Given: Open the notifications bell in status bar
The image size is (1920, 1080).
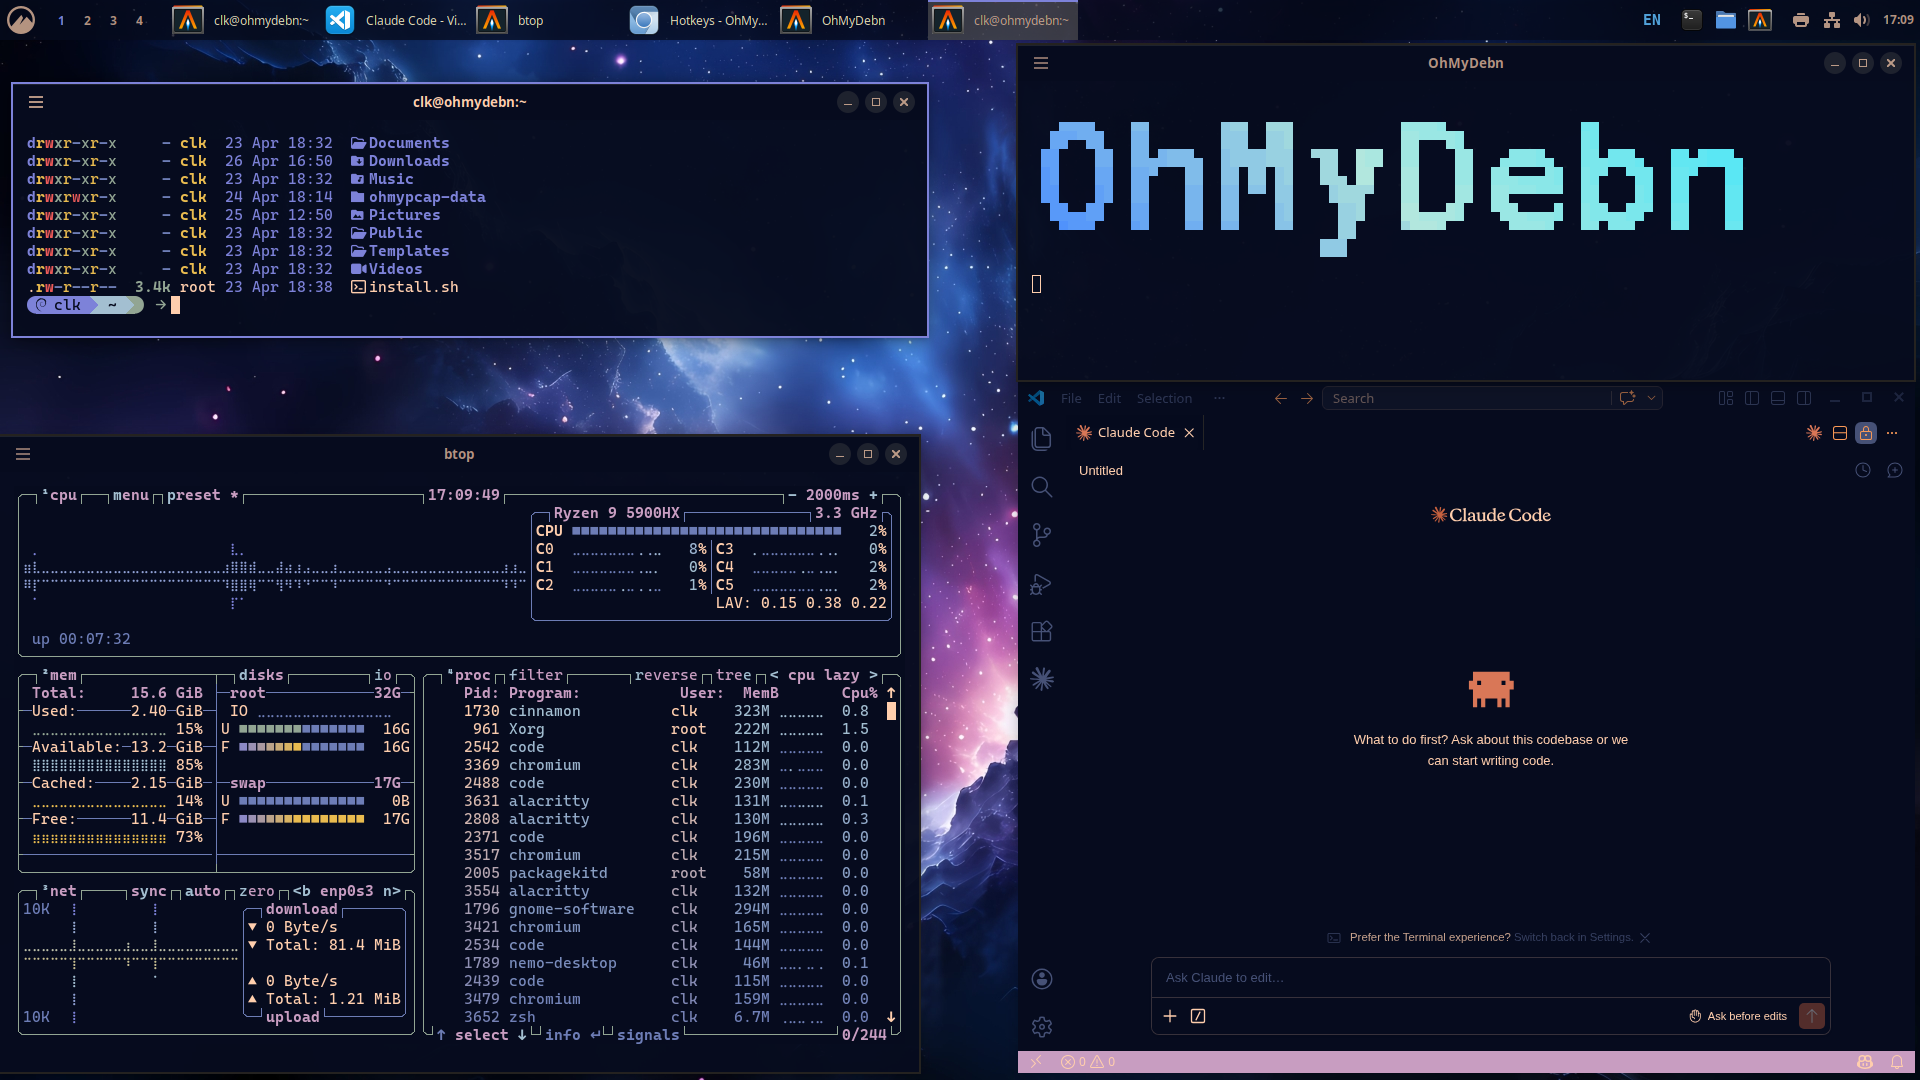Looking at the screenshot, I should [1897, 1062].
